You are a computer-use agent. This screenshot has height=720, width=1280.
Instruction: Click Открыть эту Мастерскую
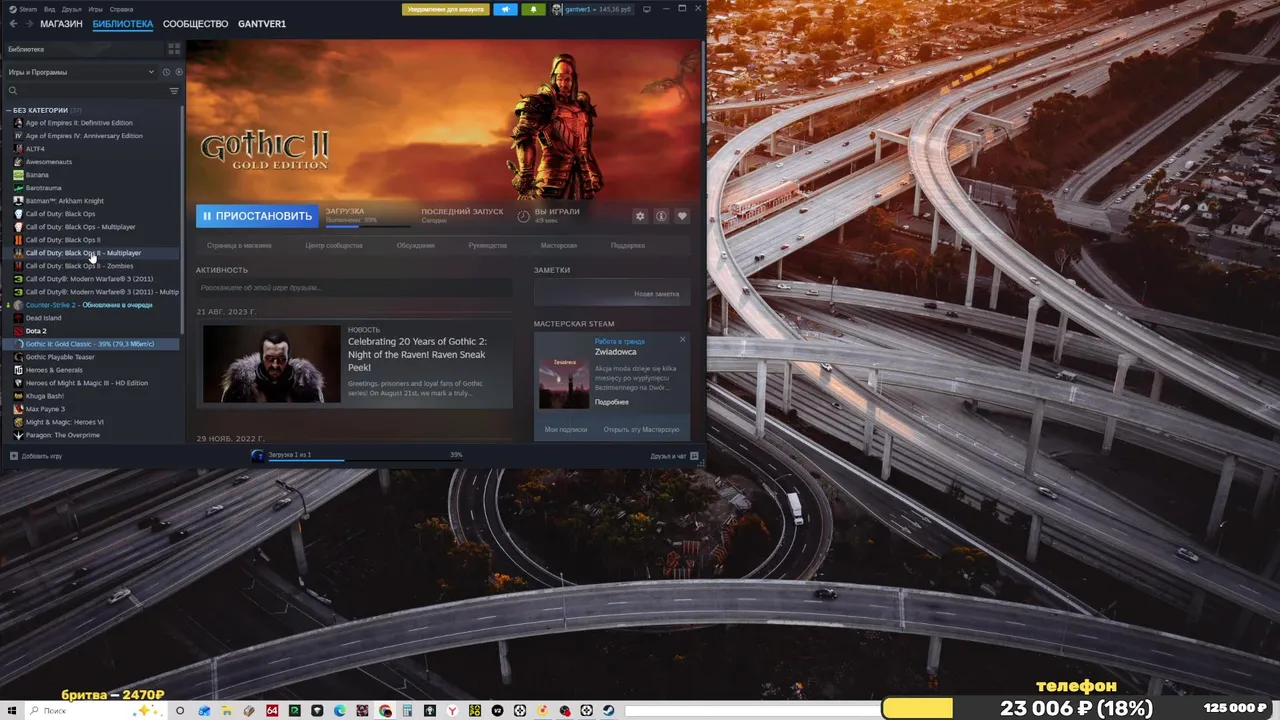[x=641, y=430]
